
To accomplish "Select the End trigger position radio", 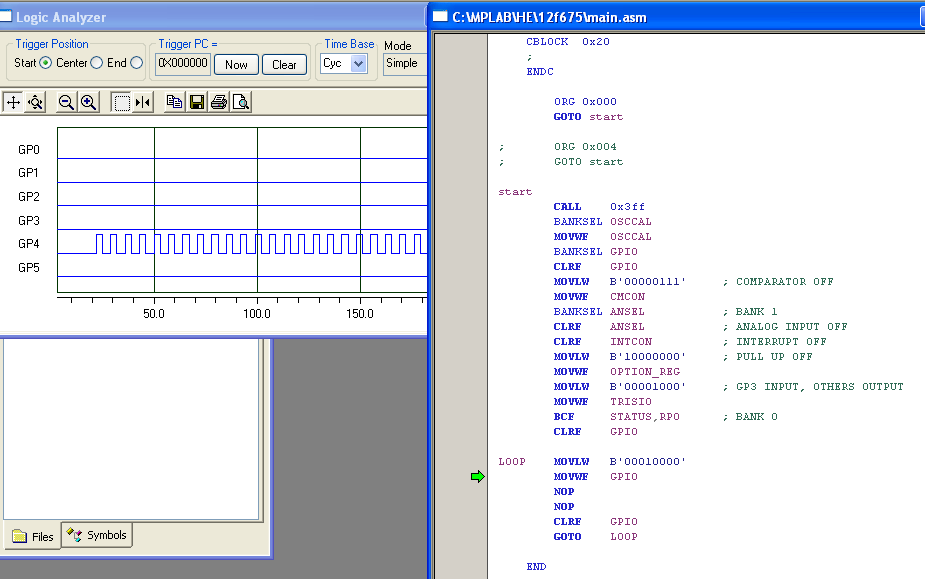I will coord(137,63).
